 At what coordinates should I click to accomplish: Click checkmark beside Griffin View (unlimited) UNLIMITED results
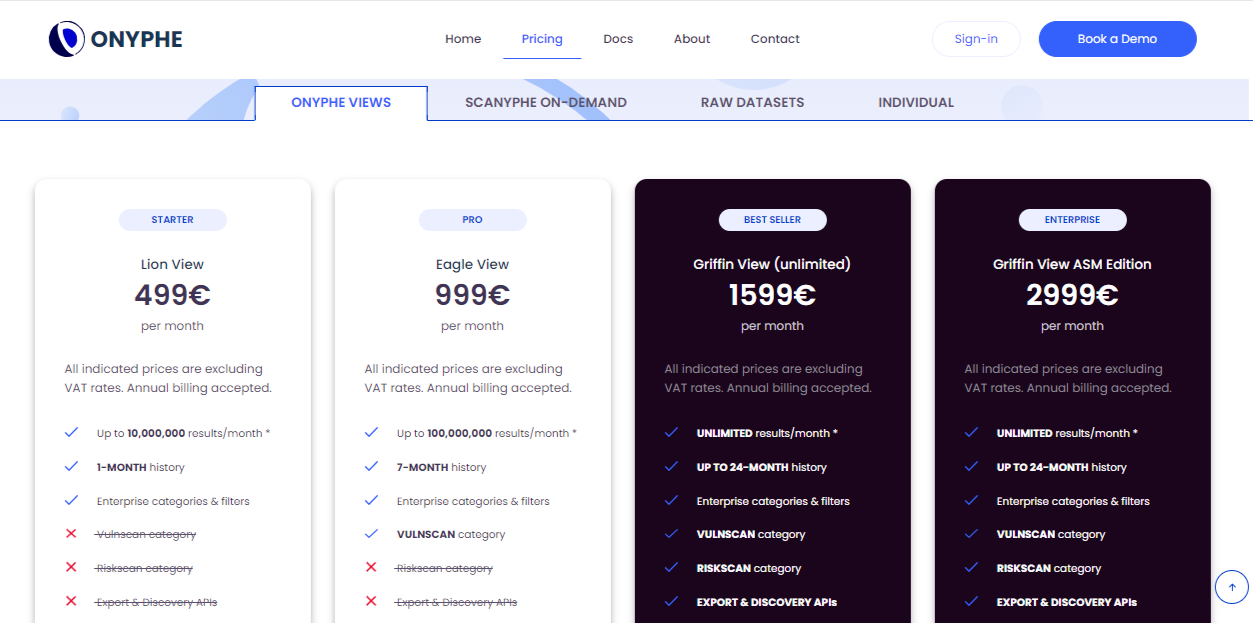click(x=671, y=433)
